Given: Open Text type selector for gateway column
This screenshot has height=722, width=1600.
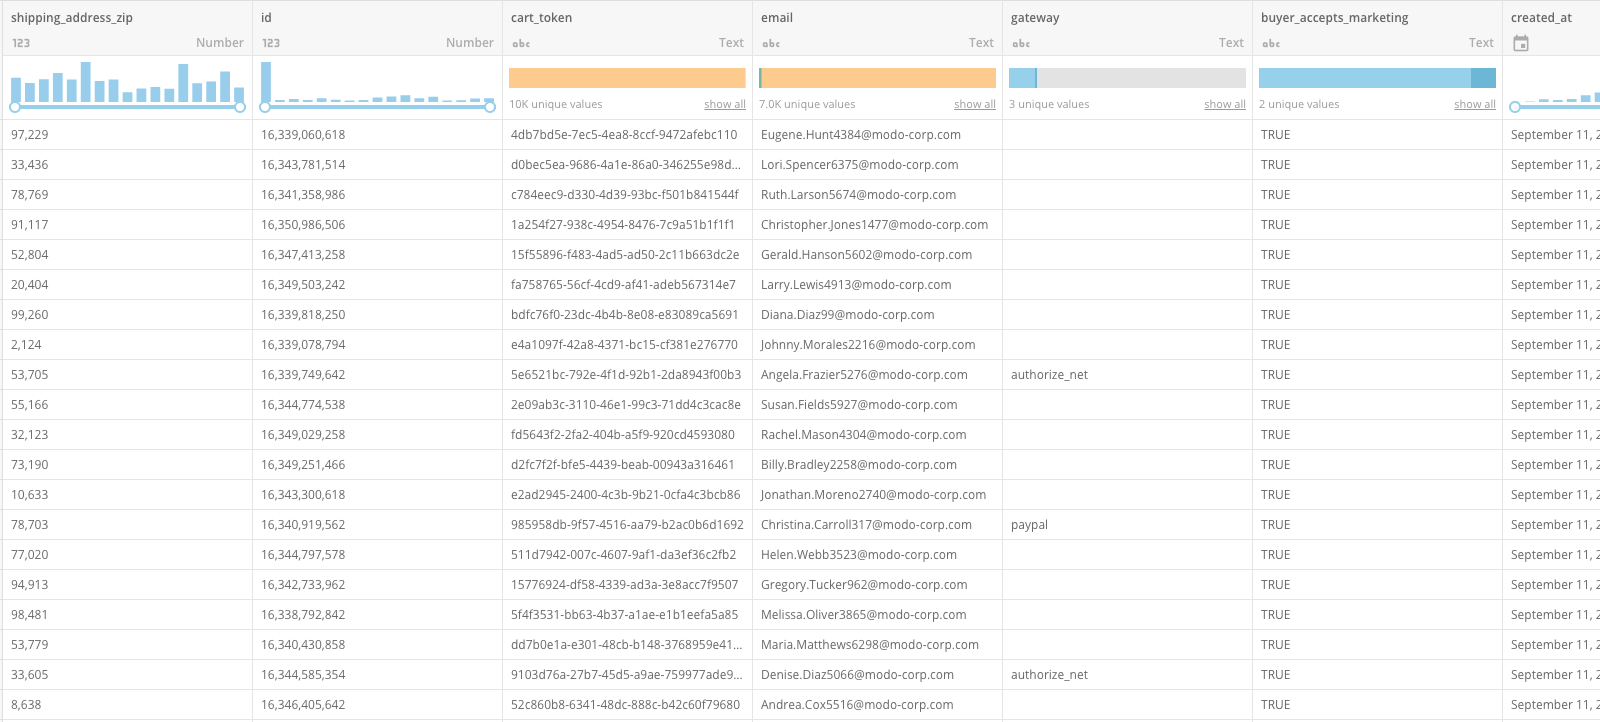Looking at the screenshot, I should (x=1231, y=43).
